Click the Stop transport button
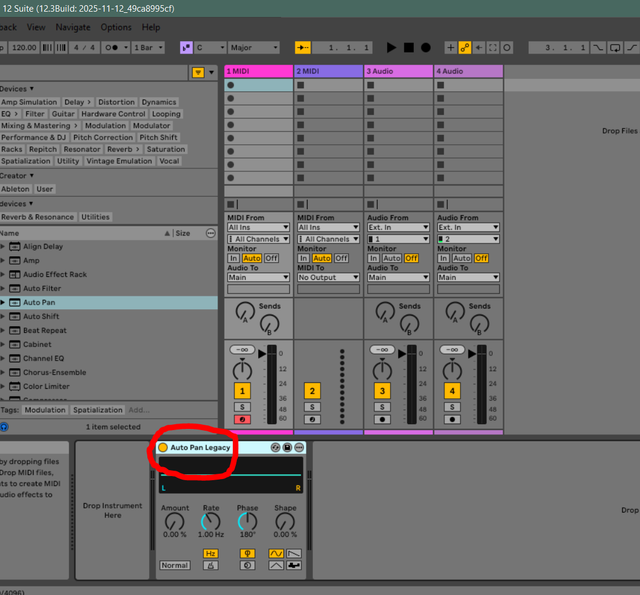The image size is (640, 595). [x=409, y=48]
